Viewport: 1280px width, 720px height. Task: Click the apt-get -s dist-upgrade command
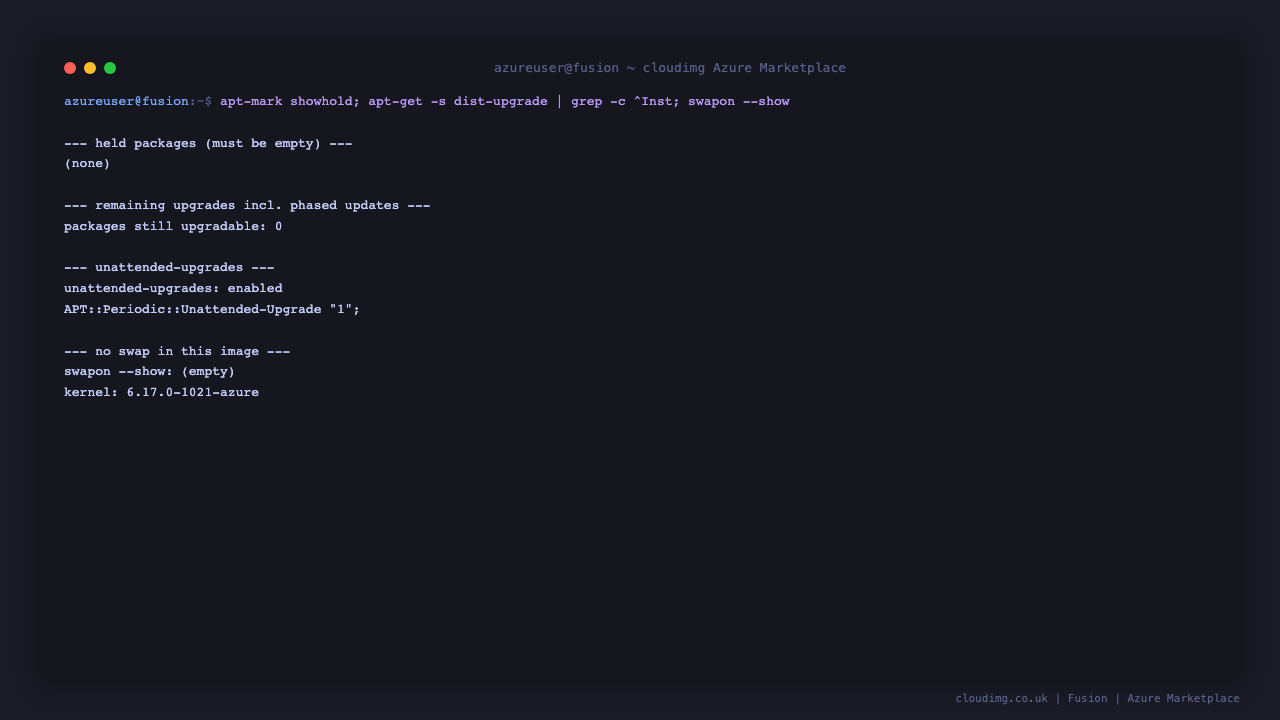pyautogui.click(x=458, y=101)
